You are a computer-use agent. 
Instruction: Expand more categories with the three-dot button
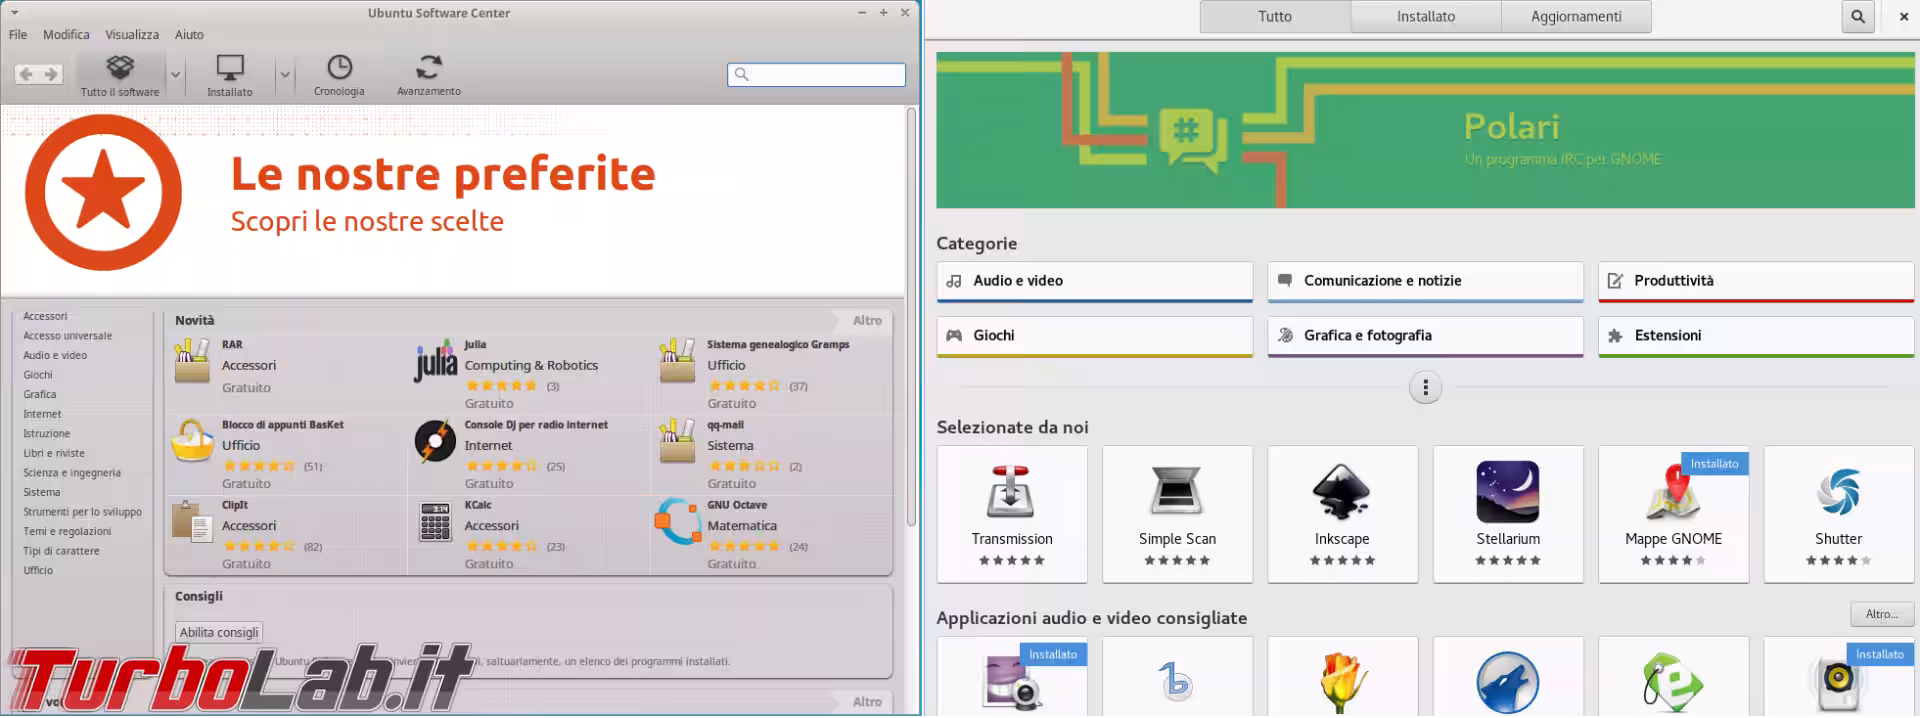point(1425,387)
